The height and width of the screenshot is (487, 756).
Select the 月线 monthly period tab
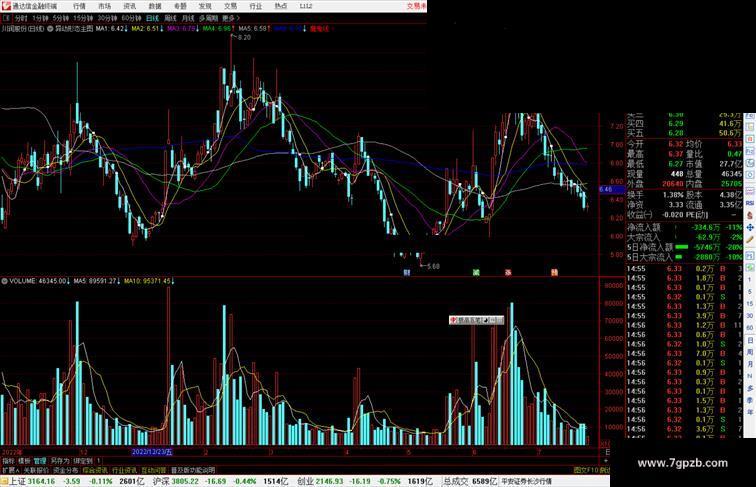coord(188,18)
